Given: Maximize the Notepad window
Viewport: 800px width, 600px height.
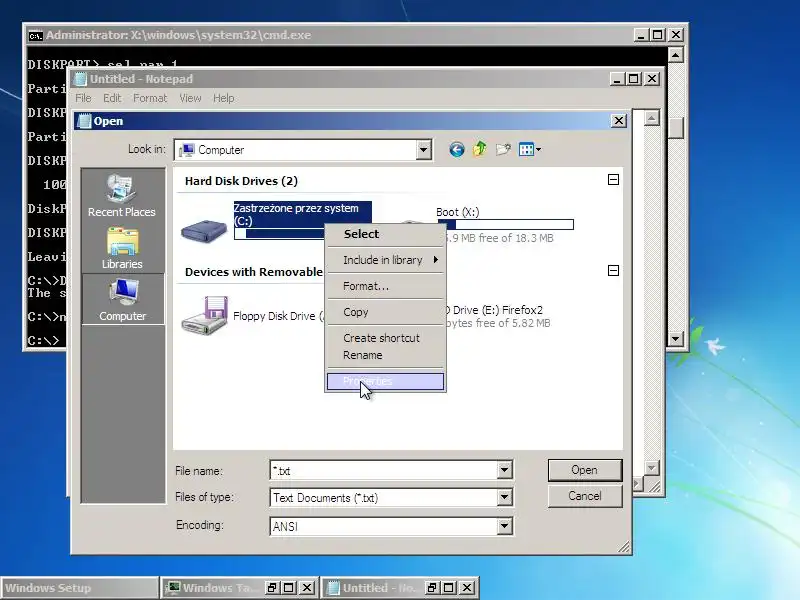Looking at the screenshot, I should 634,79.
